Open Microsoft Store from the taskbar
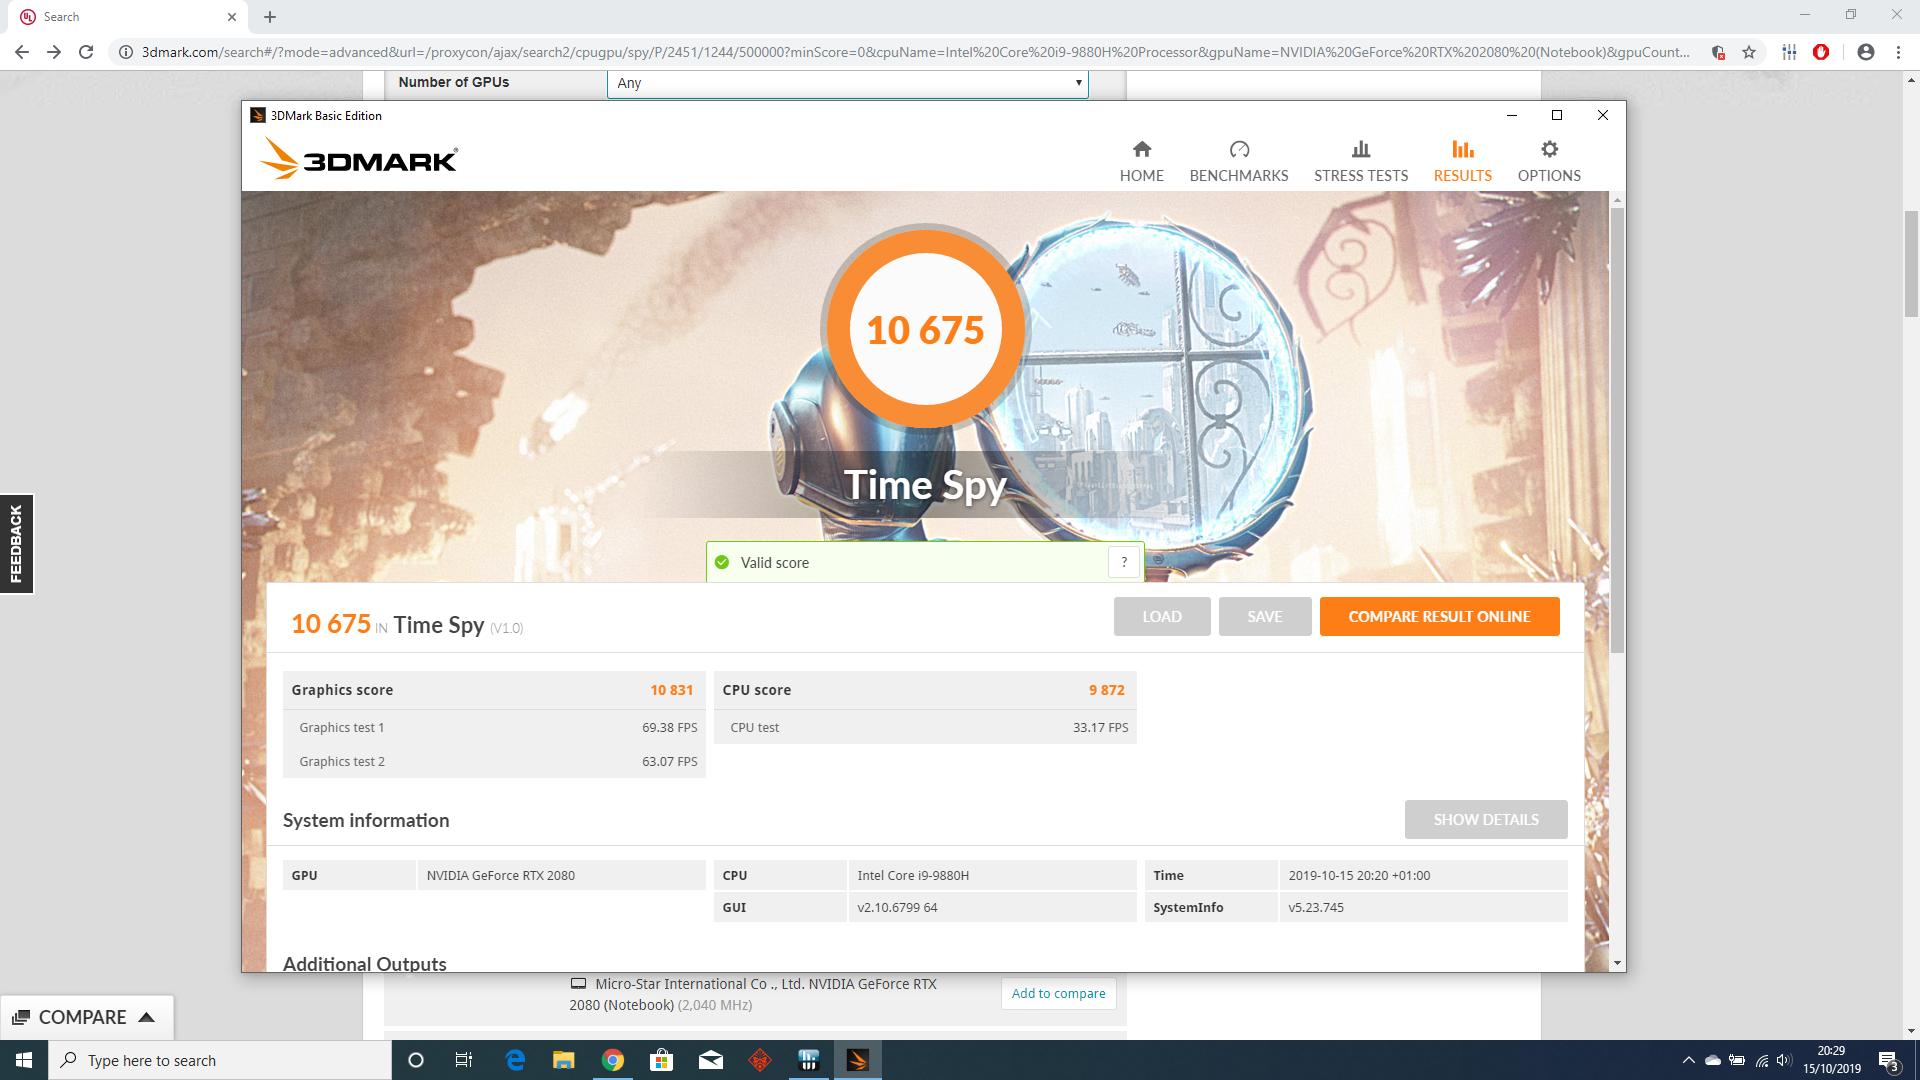The height and width of the screenshot is (1080, 1920). point(662,1060)
